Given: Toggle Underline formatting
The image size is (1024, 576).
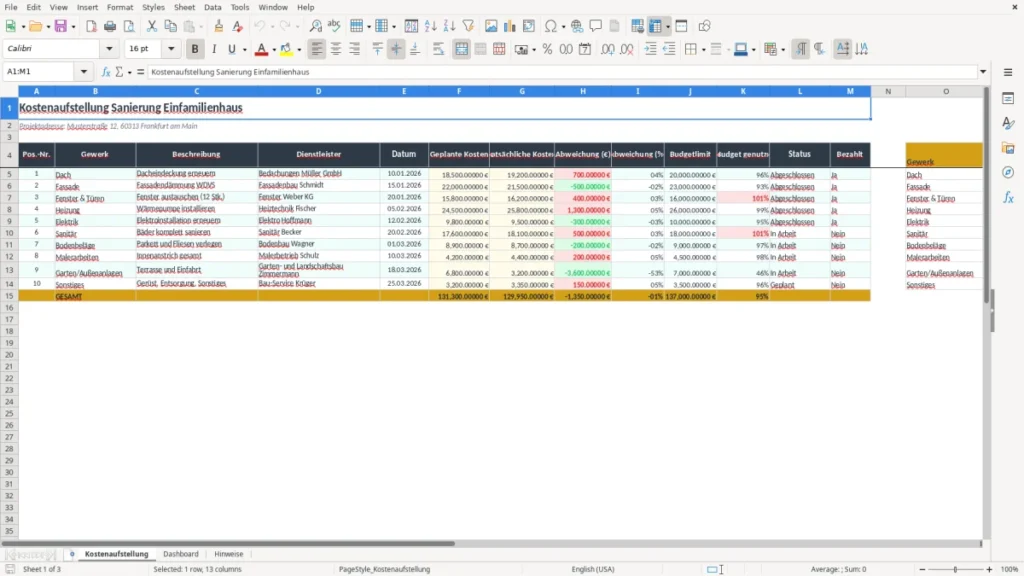Looking at the screenshot, I should click(231, 49).
